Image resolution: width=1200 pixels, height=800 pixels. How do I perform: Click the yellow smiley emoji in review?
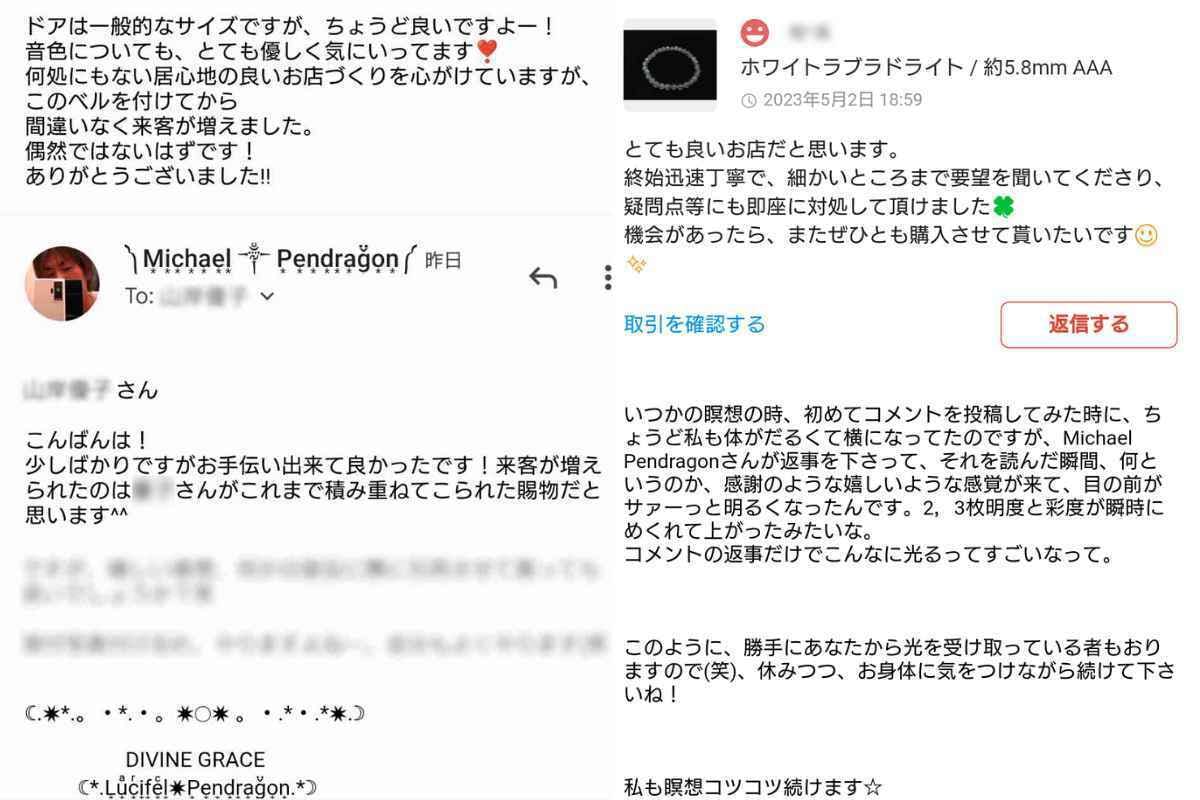(1147, 236)
